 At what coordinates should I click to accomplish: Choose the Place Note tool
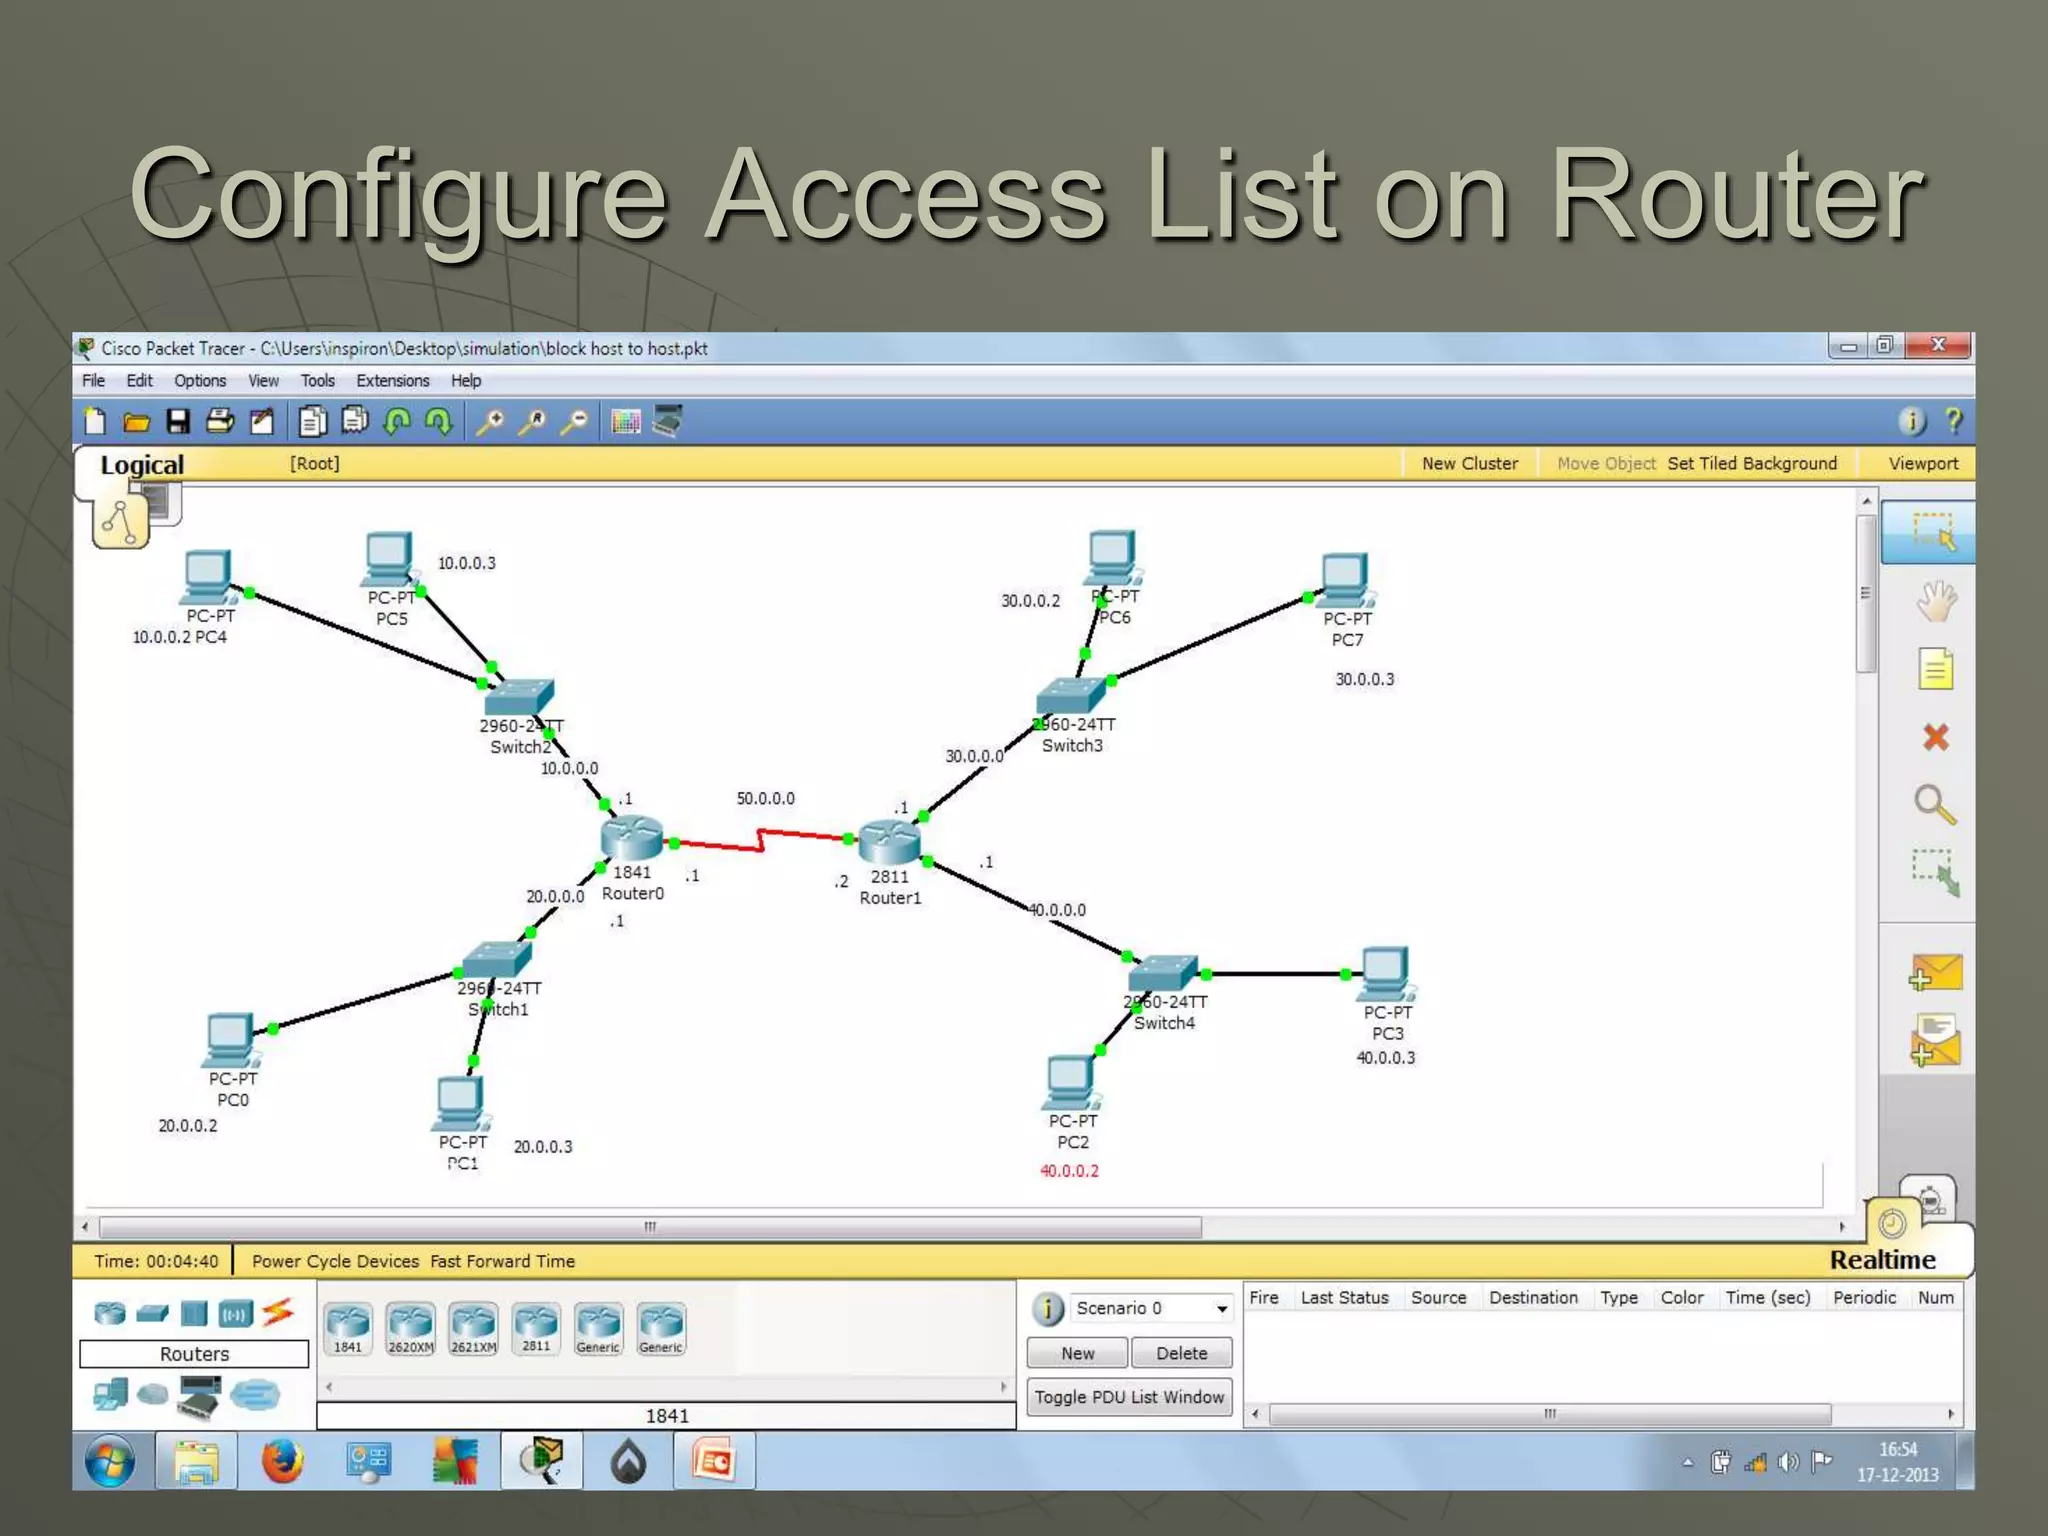[1936, 669]
